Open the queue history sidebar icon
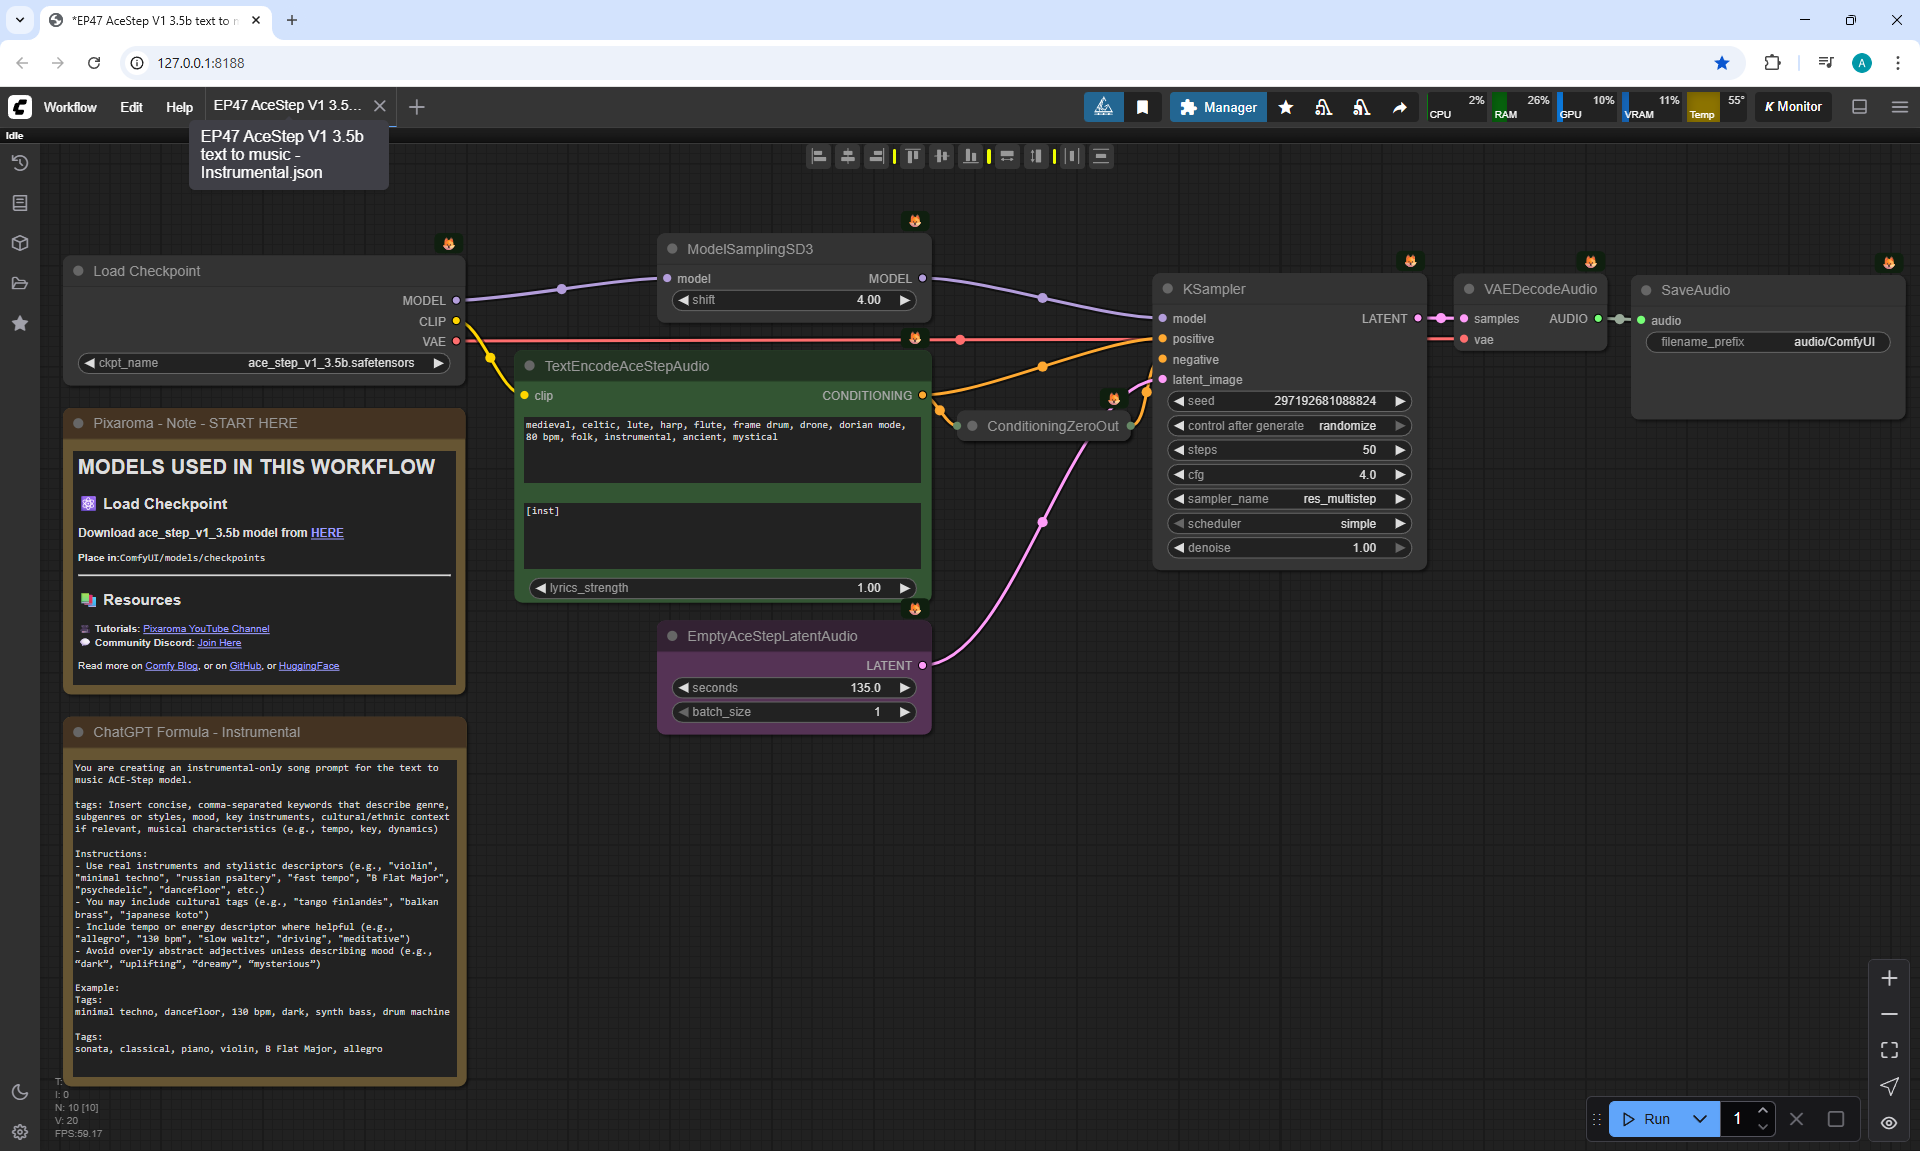 coord(20,163)
